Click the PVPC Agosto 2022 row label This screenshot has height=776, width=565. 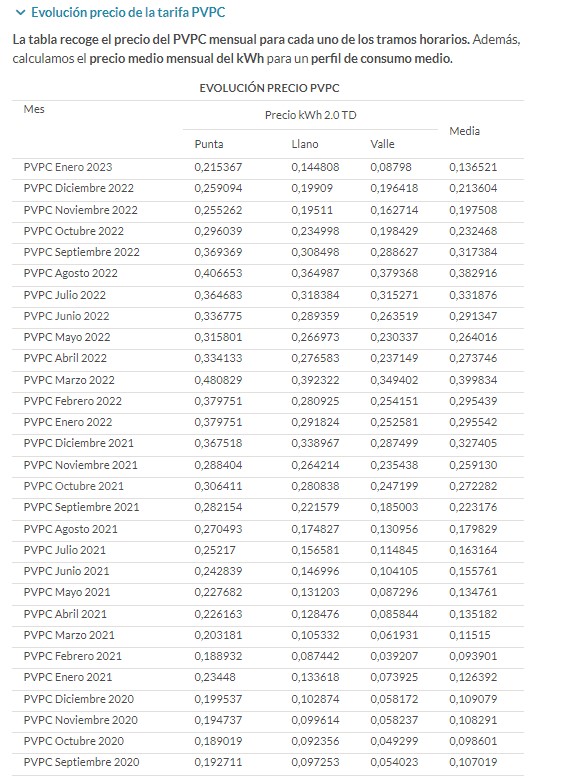click(71, 273)
